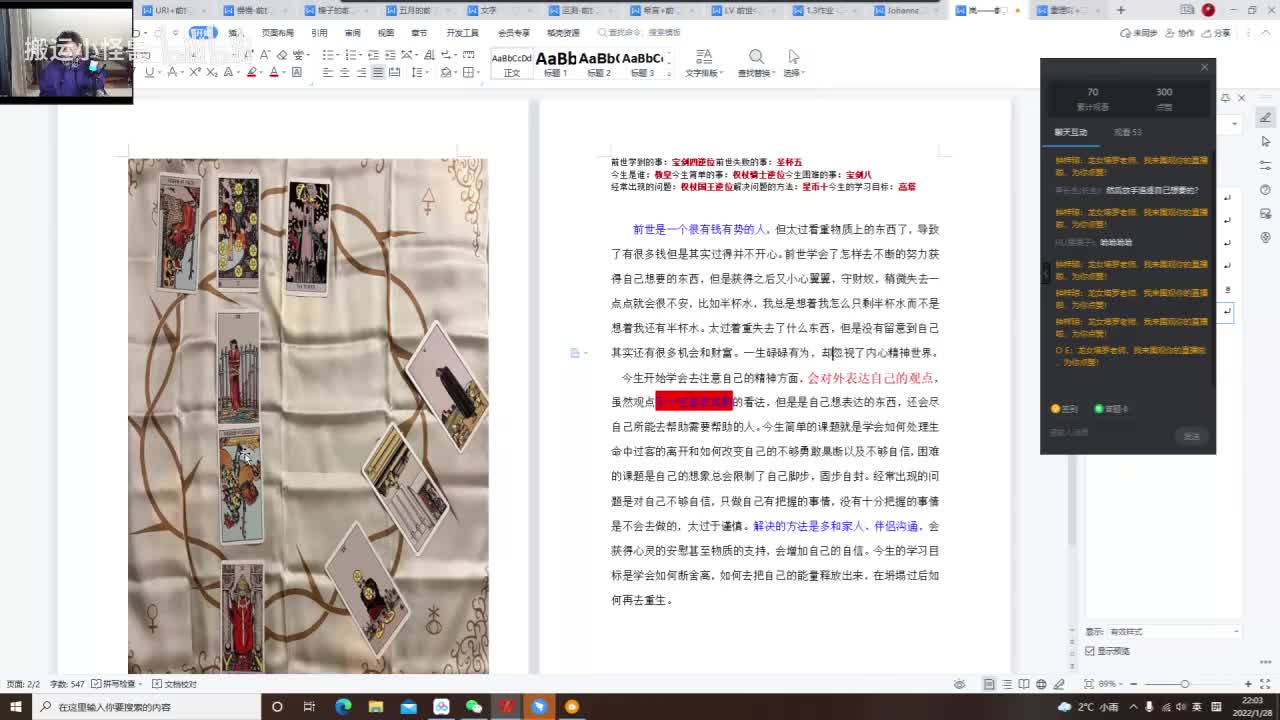The width and height of the screenshot is (1280, 720).
Task: Switch to reading view book icon
Action: coord(1024,684)
